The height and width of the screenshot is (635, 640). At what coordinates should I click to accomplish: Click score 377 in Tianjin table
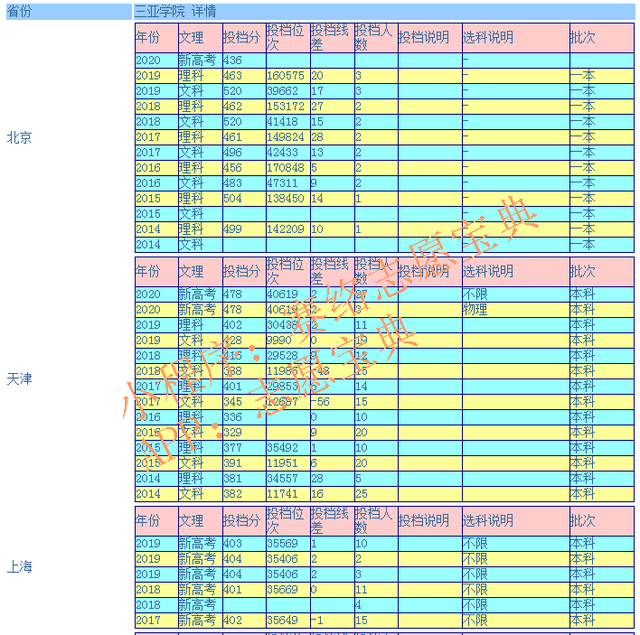244,448
